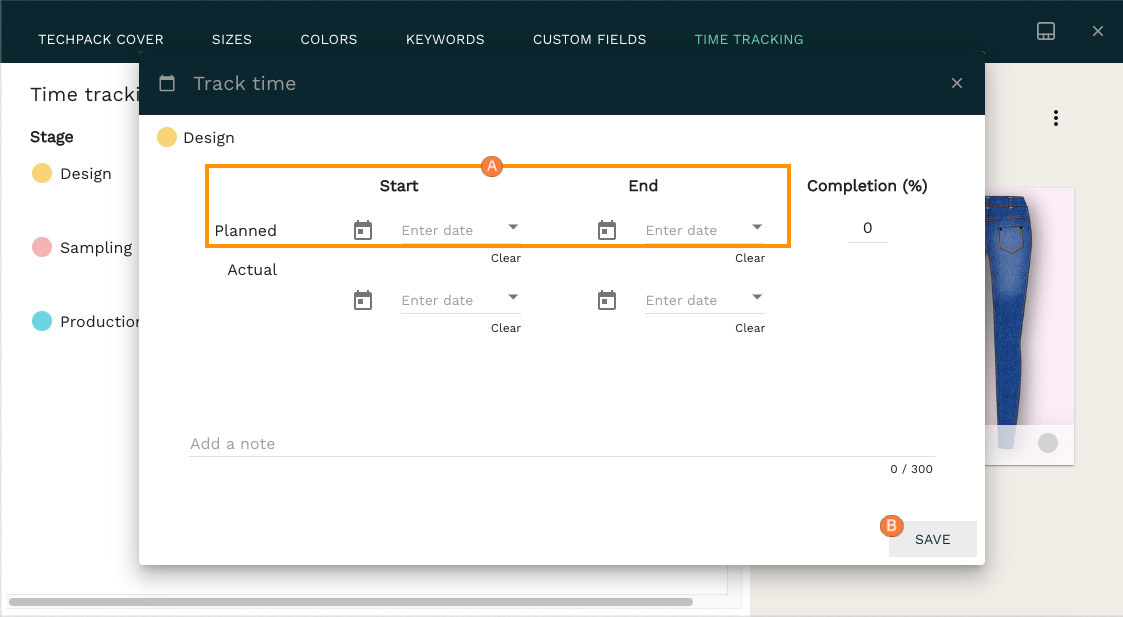
Task: Open the Planned End calendar picker icon
Action: (607, 230)
